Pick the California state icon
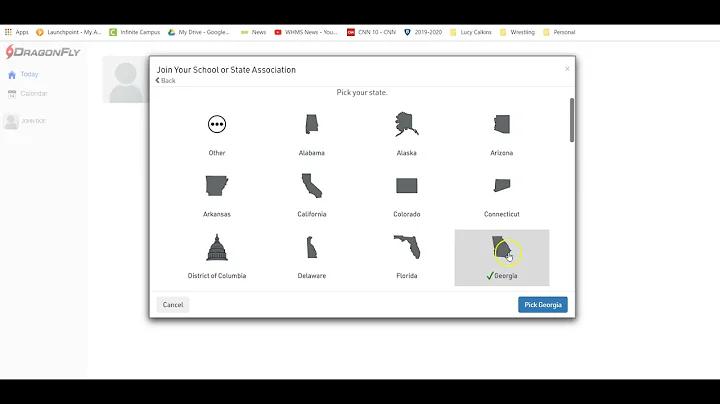The width and height of the screenshot is (720, 404). (312, 185)
